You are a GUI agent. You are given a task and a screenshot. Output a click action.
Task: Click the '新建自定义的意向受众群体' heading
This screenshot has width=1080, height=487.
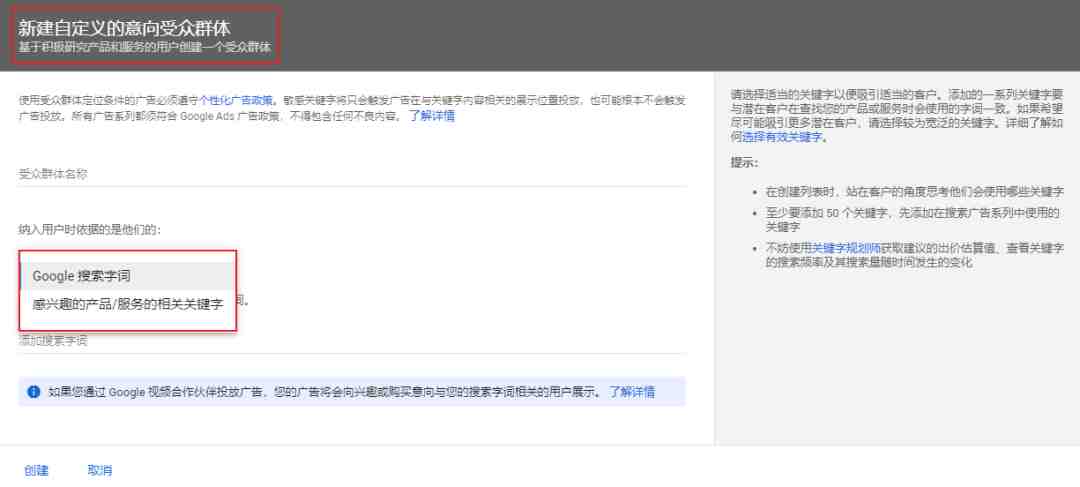[x=124, y=28]
